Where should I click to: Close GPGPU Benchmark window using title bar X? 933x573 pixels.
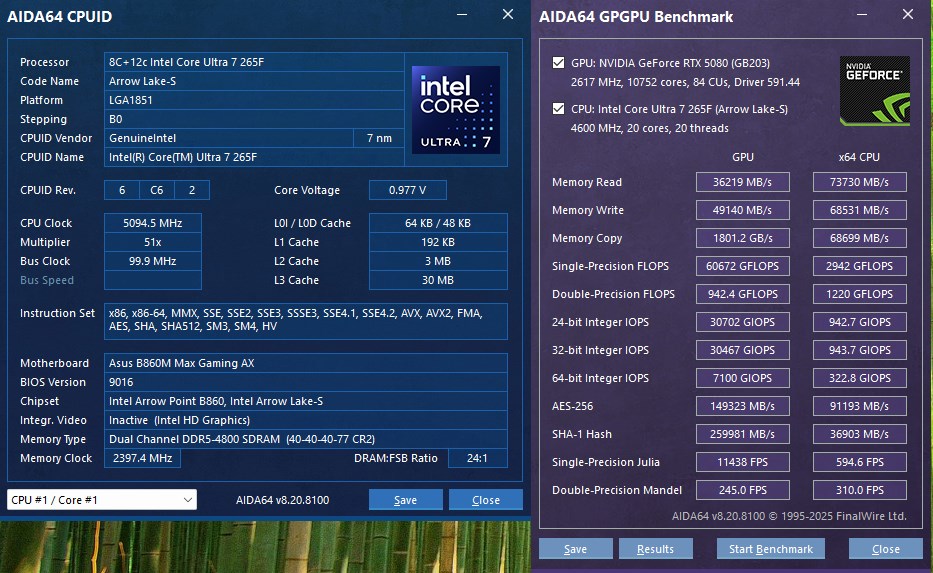pyautogui.click(x=907, y=15)
